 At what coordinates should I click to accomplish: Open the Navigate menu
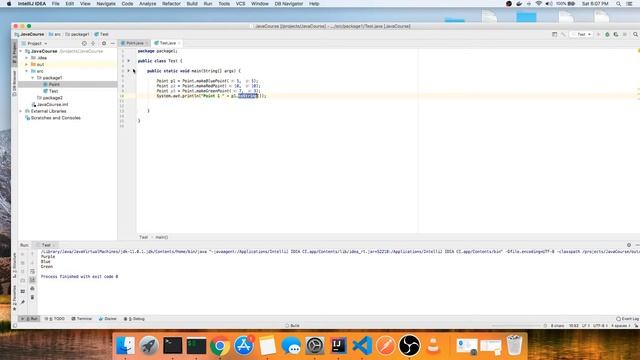click(x=106, y=4)
